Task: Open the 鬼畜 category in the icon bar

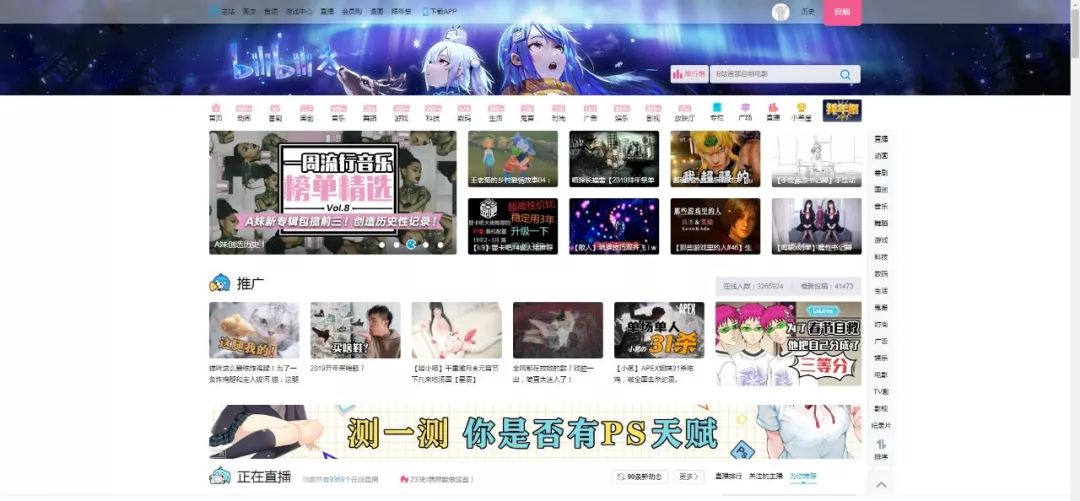Action: click(527, 112)
